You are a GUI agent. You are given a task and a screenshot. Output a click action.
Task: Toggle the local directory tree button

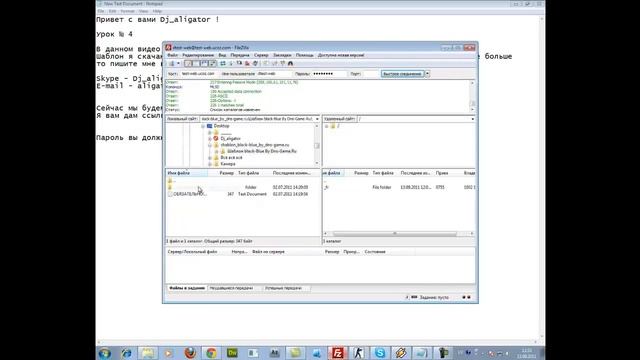point(196,63)
